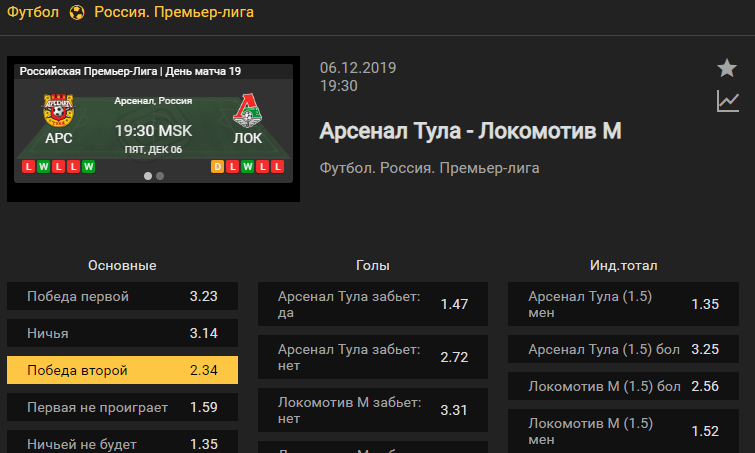Select second carousel dot in match widget

[160, 176]
